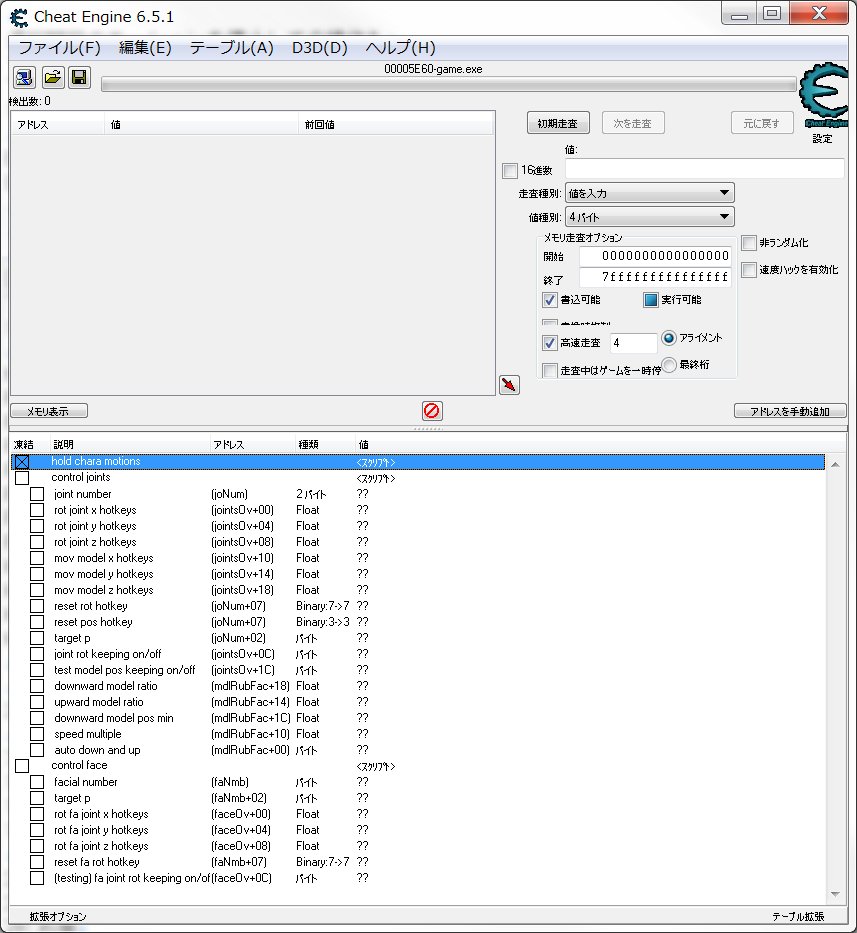Toggle freeze box for reset rot hotkey

pyautogui.click(x=37, y=606)
